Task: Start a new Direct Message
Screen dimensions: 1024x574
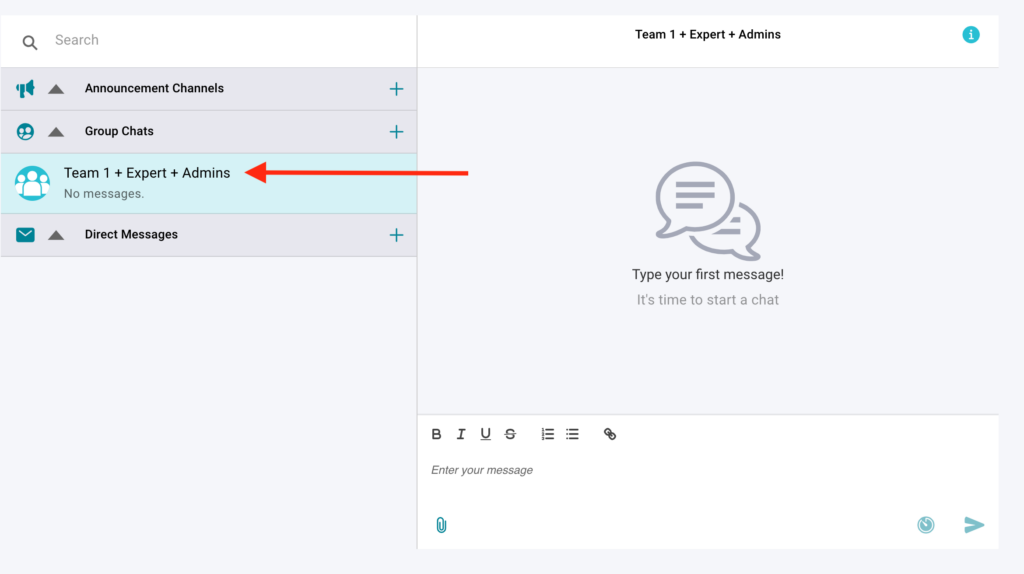Action: click(x=396, y=235)
